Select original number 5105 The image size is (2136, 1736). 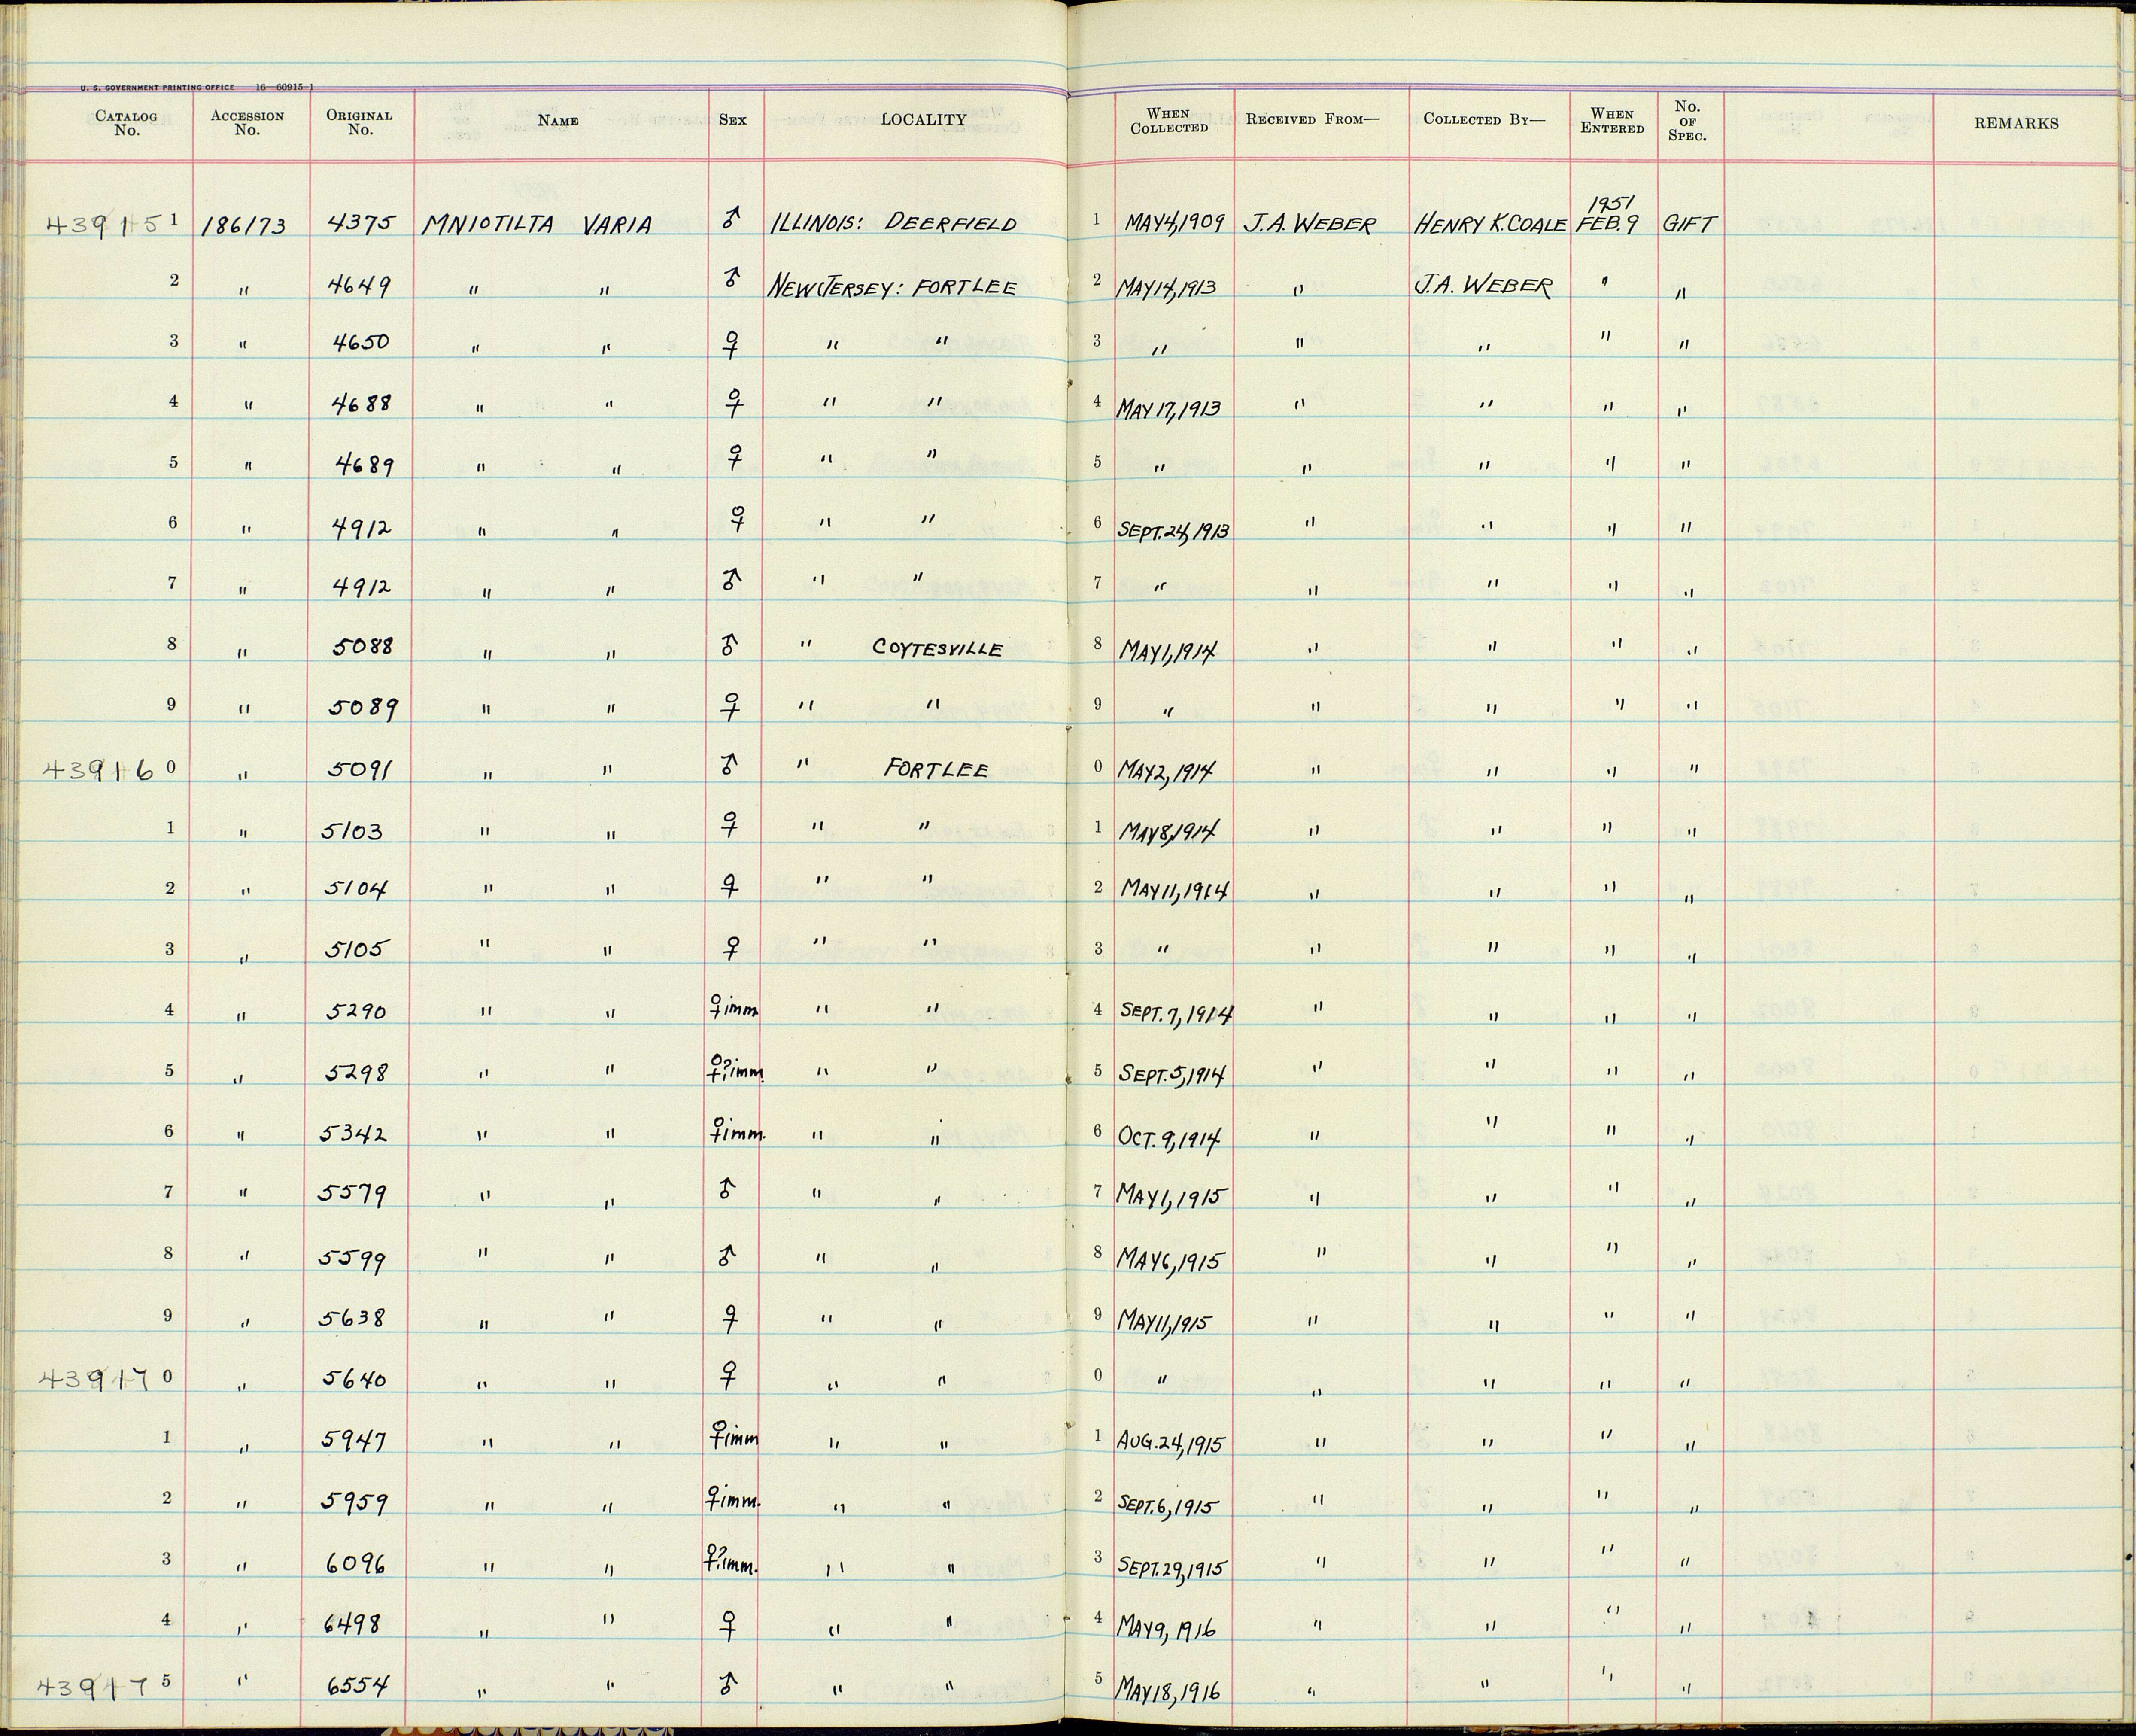(x=355, y=949)
